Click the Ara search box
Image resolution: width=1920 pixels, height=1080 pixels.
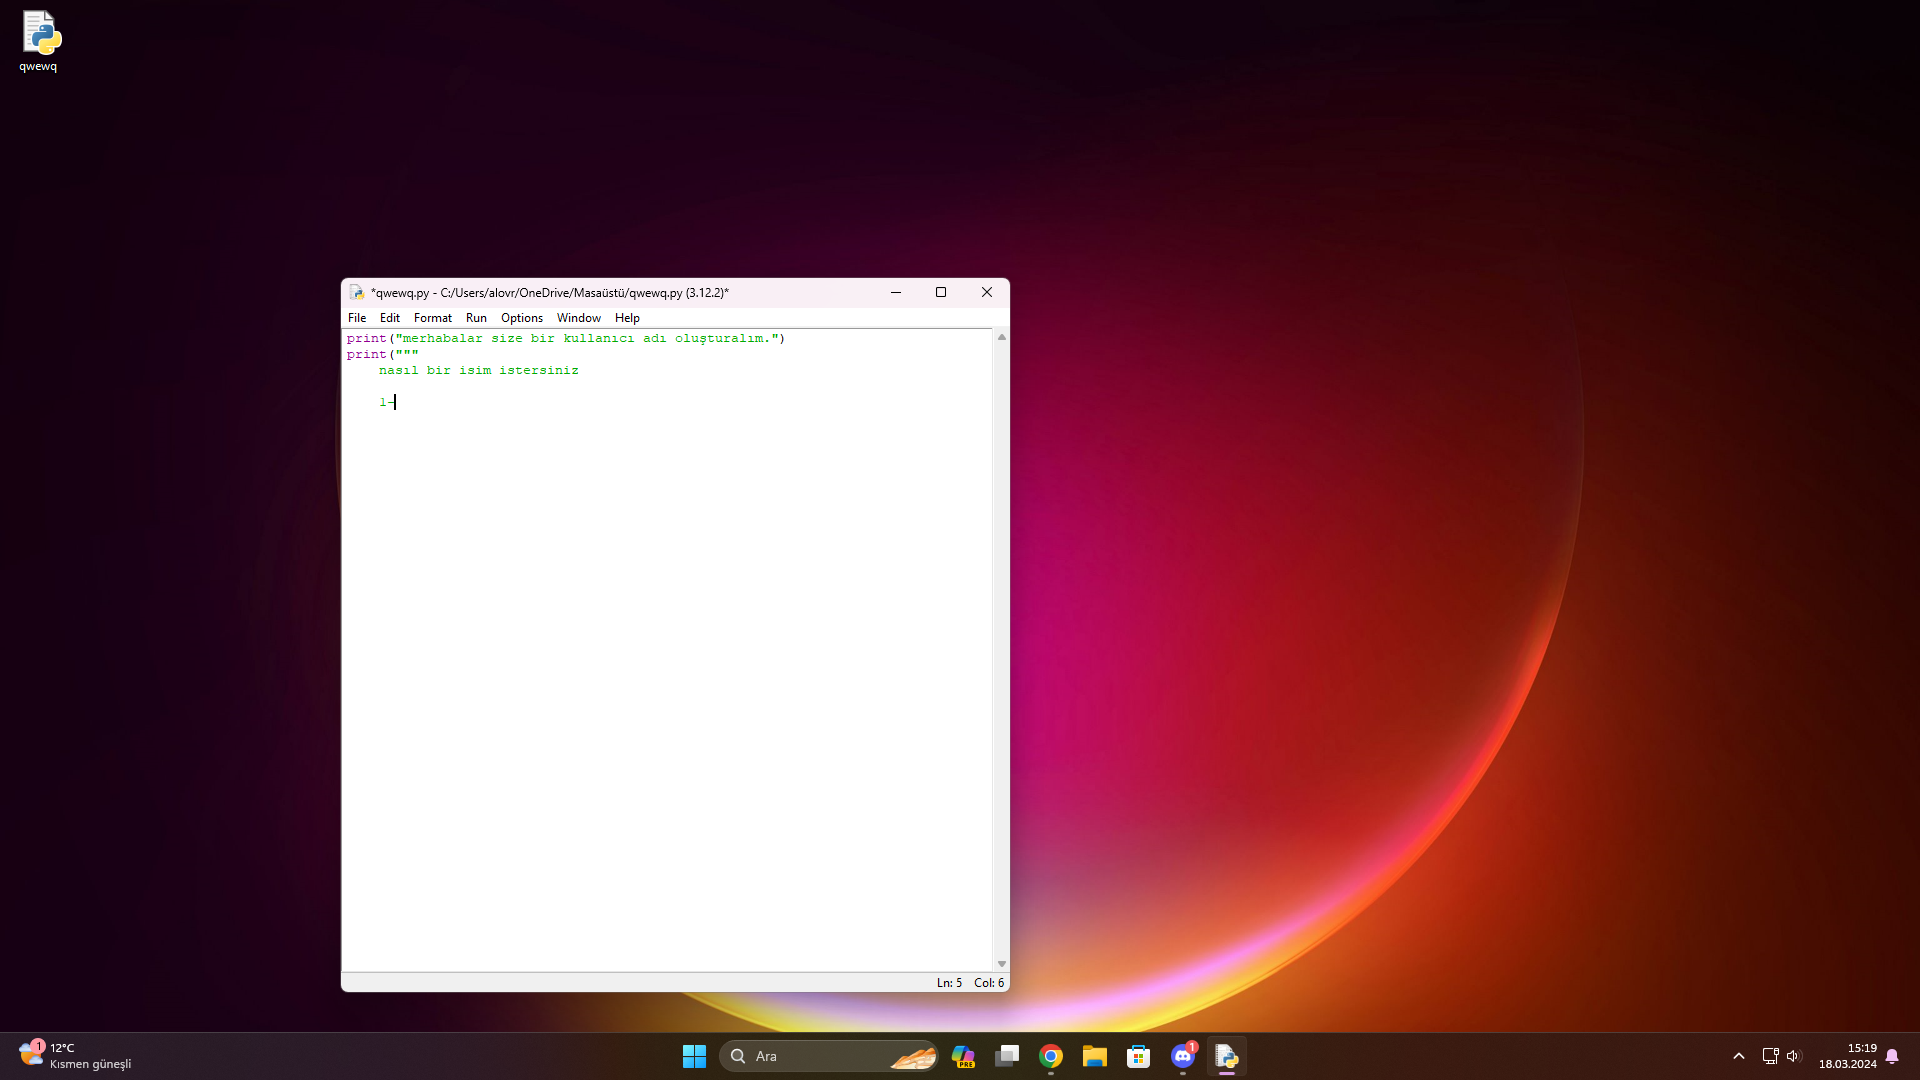(x=810, y=1056)
